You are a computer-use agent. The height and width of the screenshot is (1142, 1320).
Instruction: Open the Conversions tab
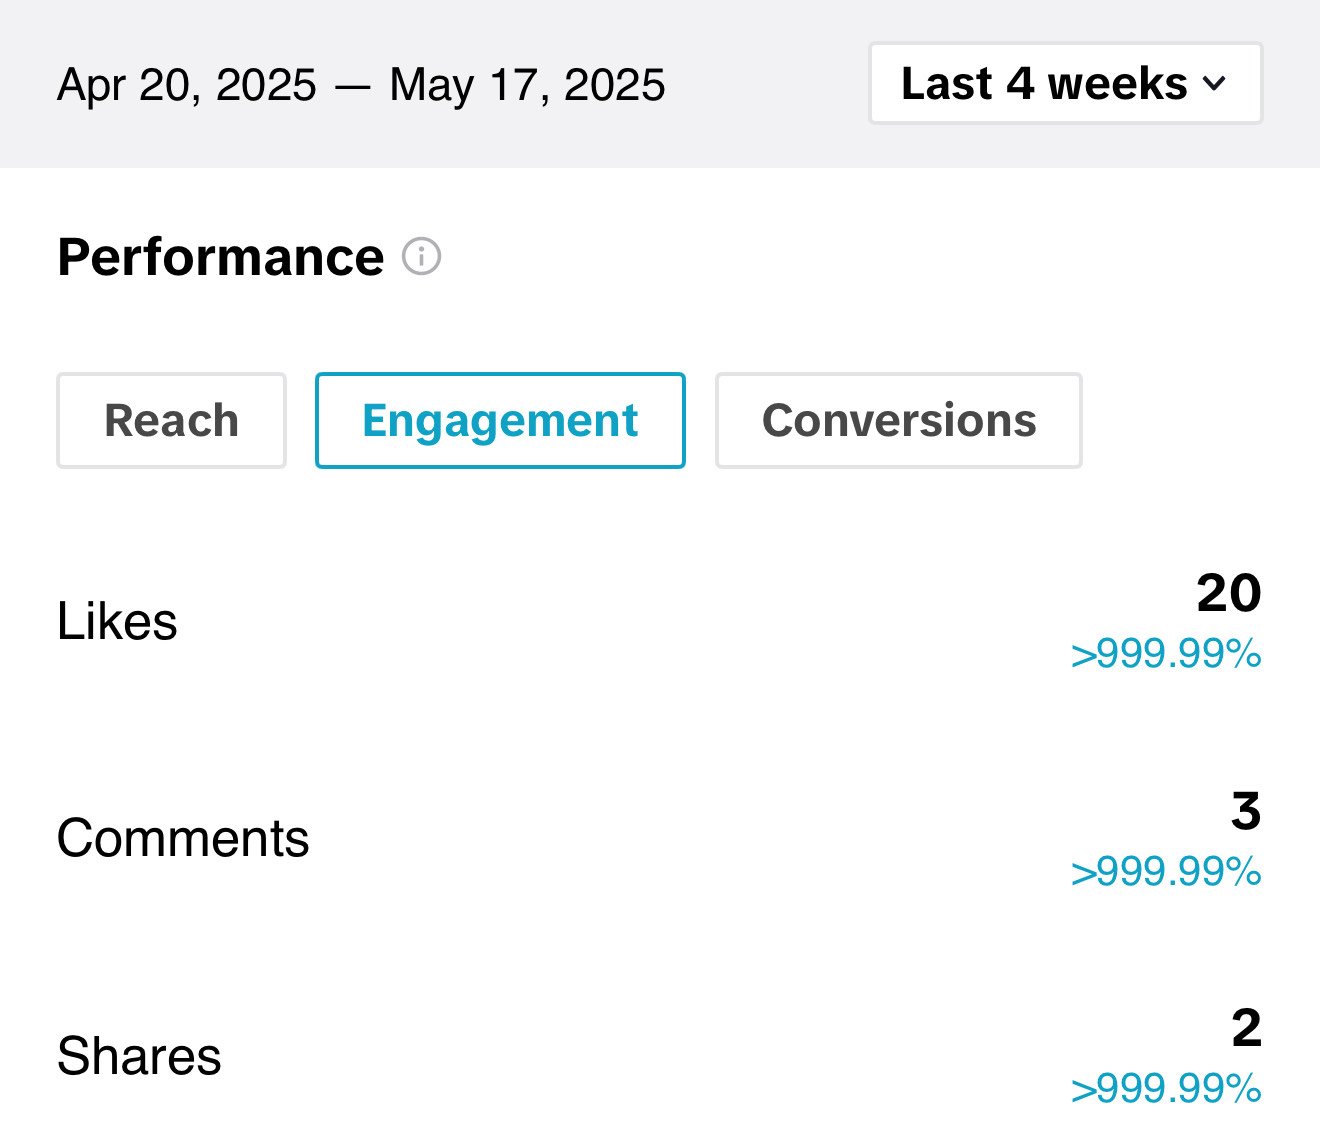pos(898,421)
